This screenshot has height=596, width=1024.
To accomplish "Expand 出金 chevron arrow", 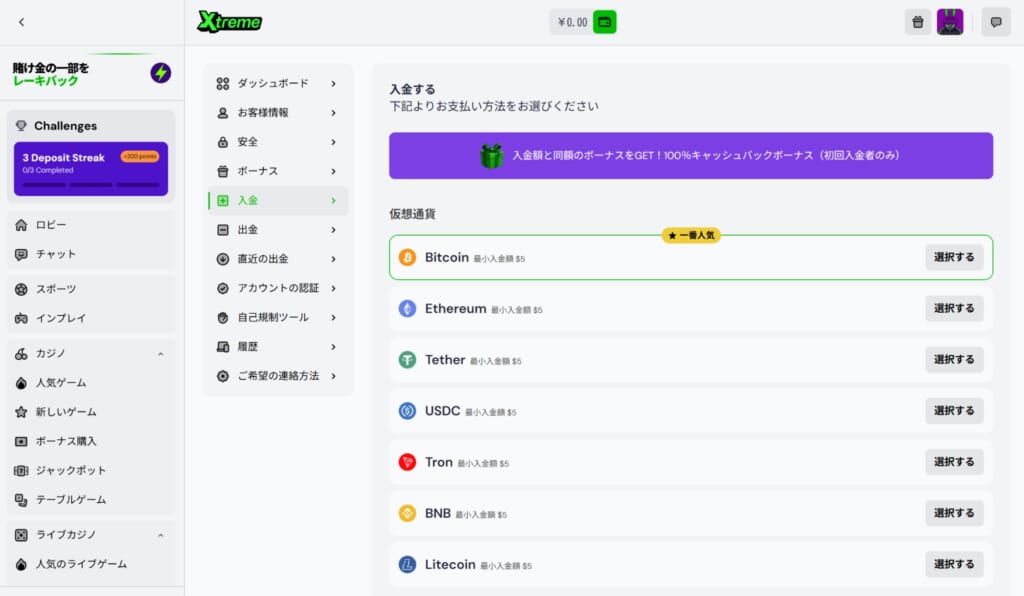I will tap(334, 230).
